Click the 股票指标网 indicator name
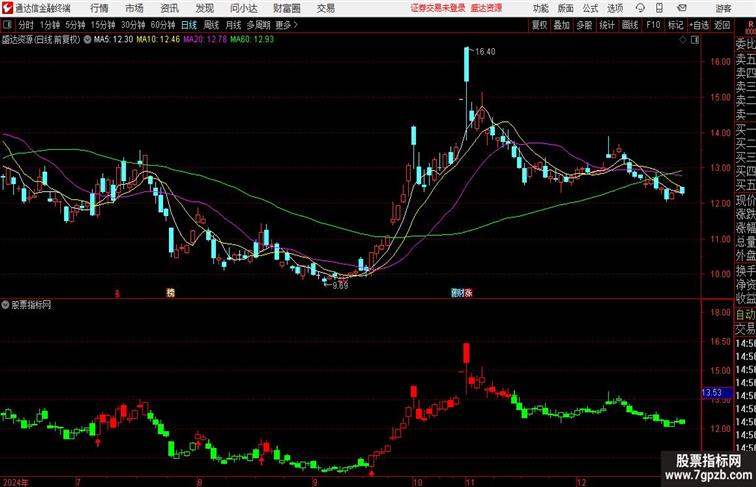This screenshot has height=487, width=756. pyautogui.click(x=31, y=305)
